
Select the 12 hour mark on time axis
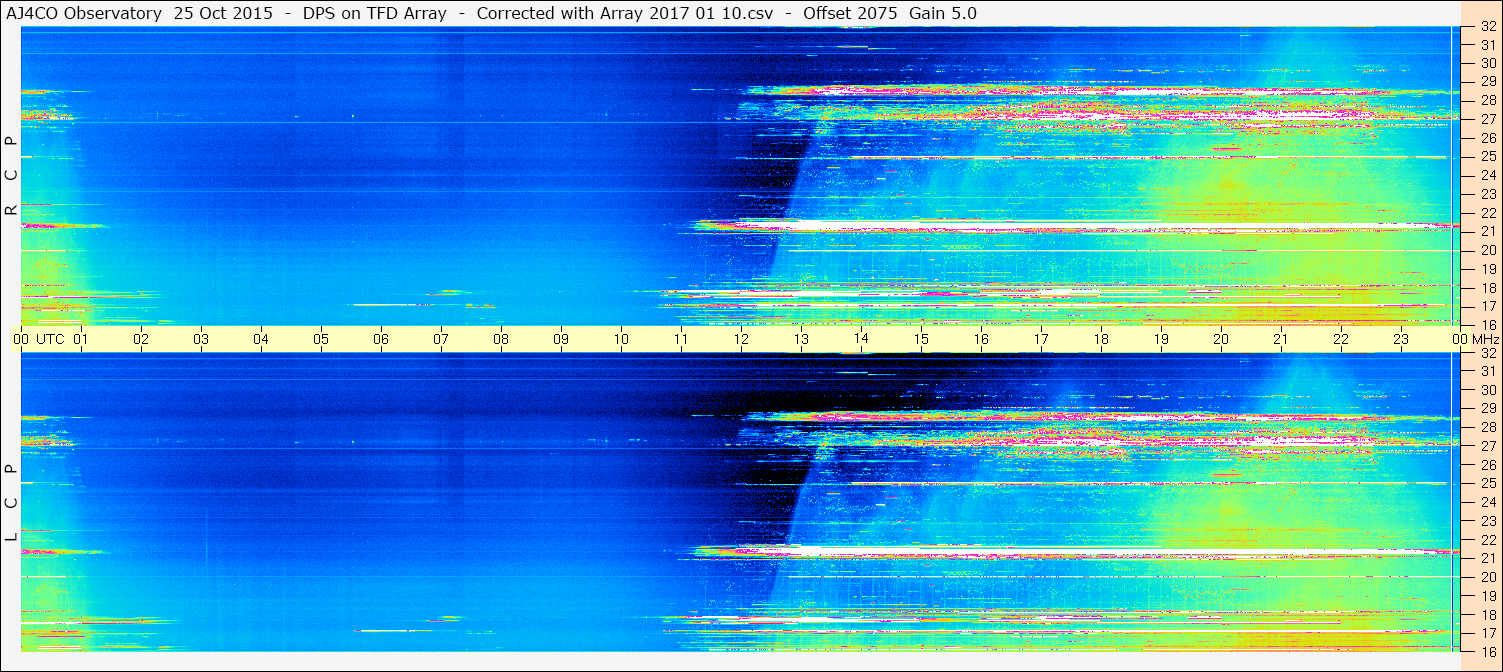tap(741, 339)
